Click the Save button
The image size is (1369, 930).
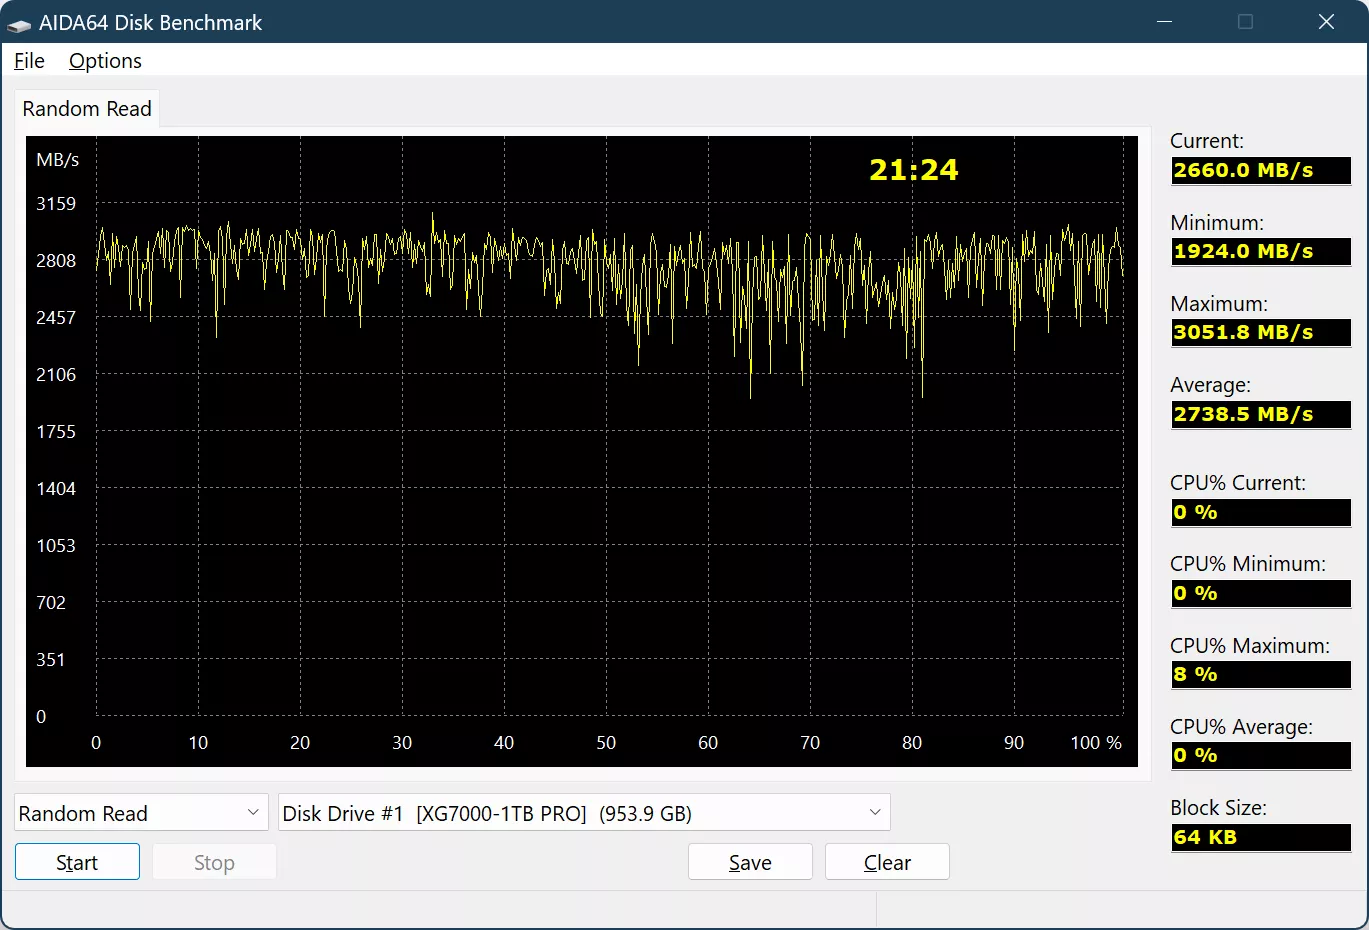tap(750, 862)
